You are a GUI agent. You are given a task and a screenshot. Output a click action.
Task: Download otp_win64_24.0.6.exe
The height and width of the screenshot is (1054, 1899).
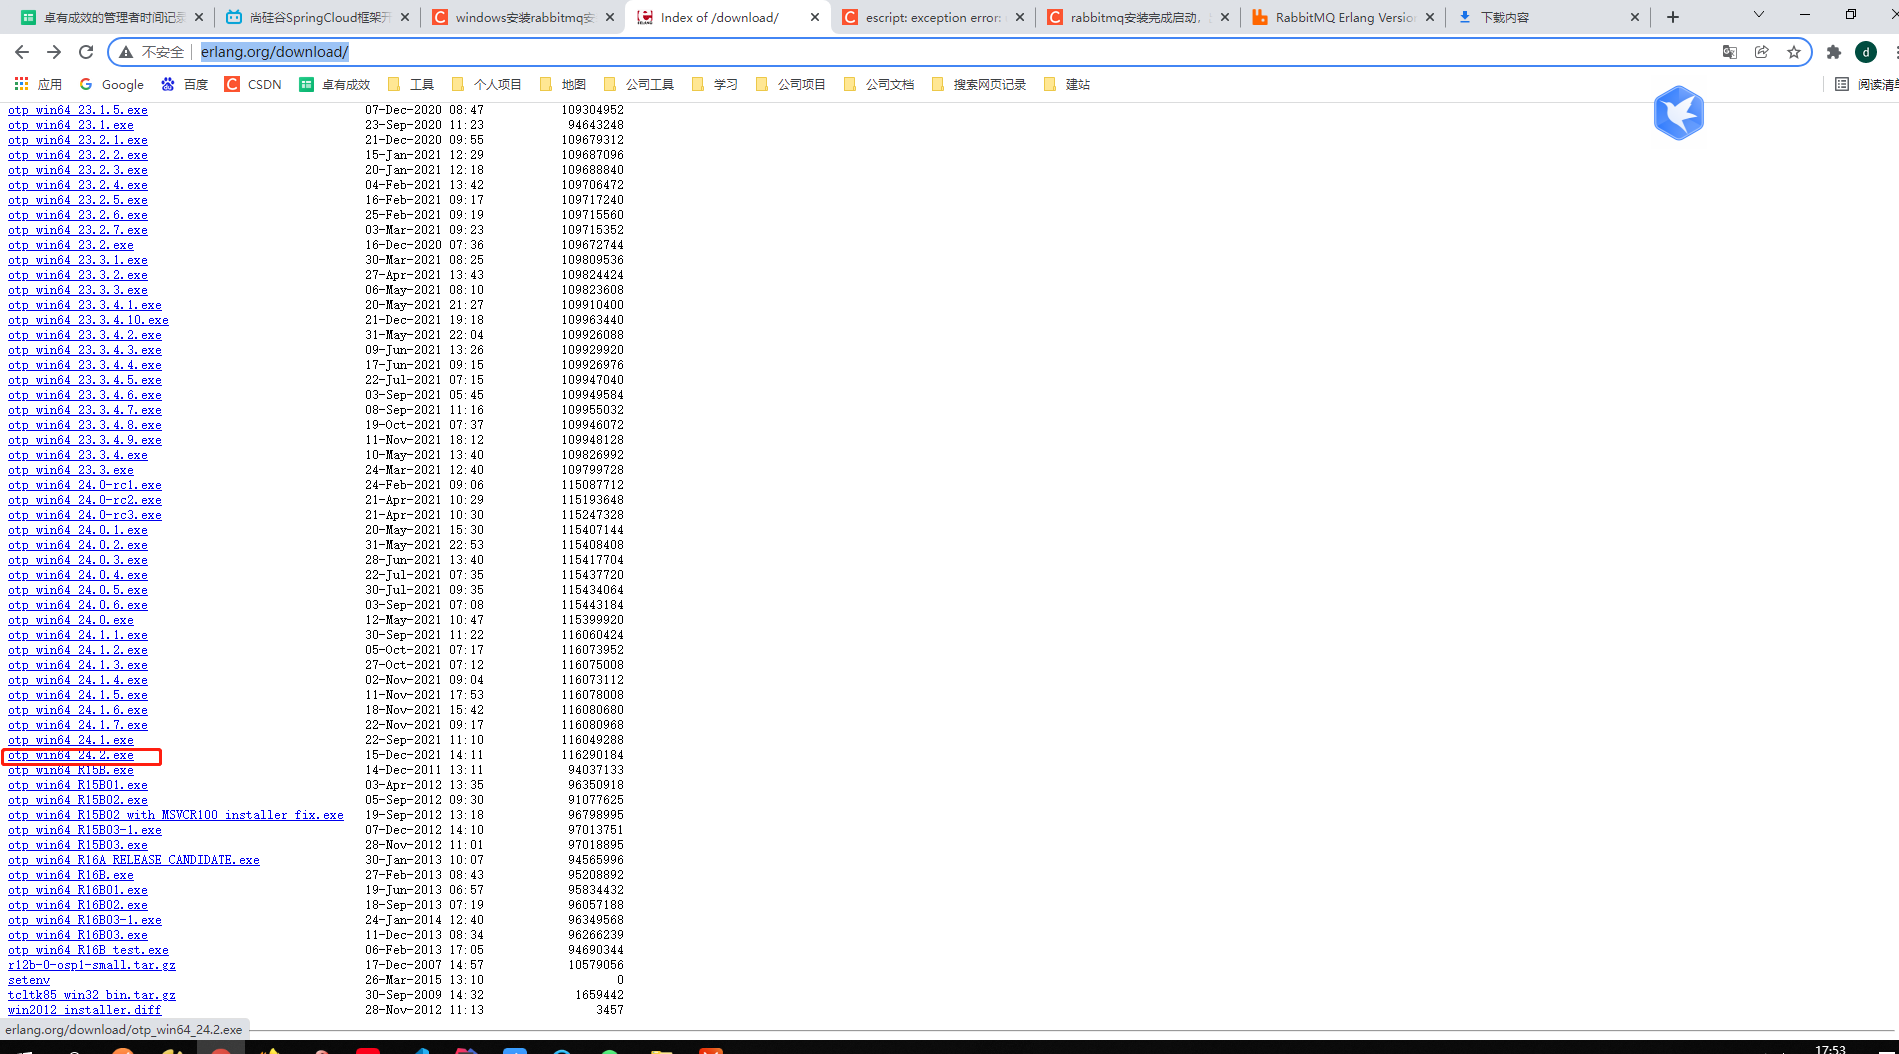pyautogui.click(x=78, y=606)
